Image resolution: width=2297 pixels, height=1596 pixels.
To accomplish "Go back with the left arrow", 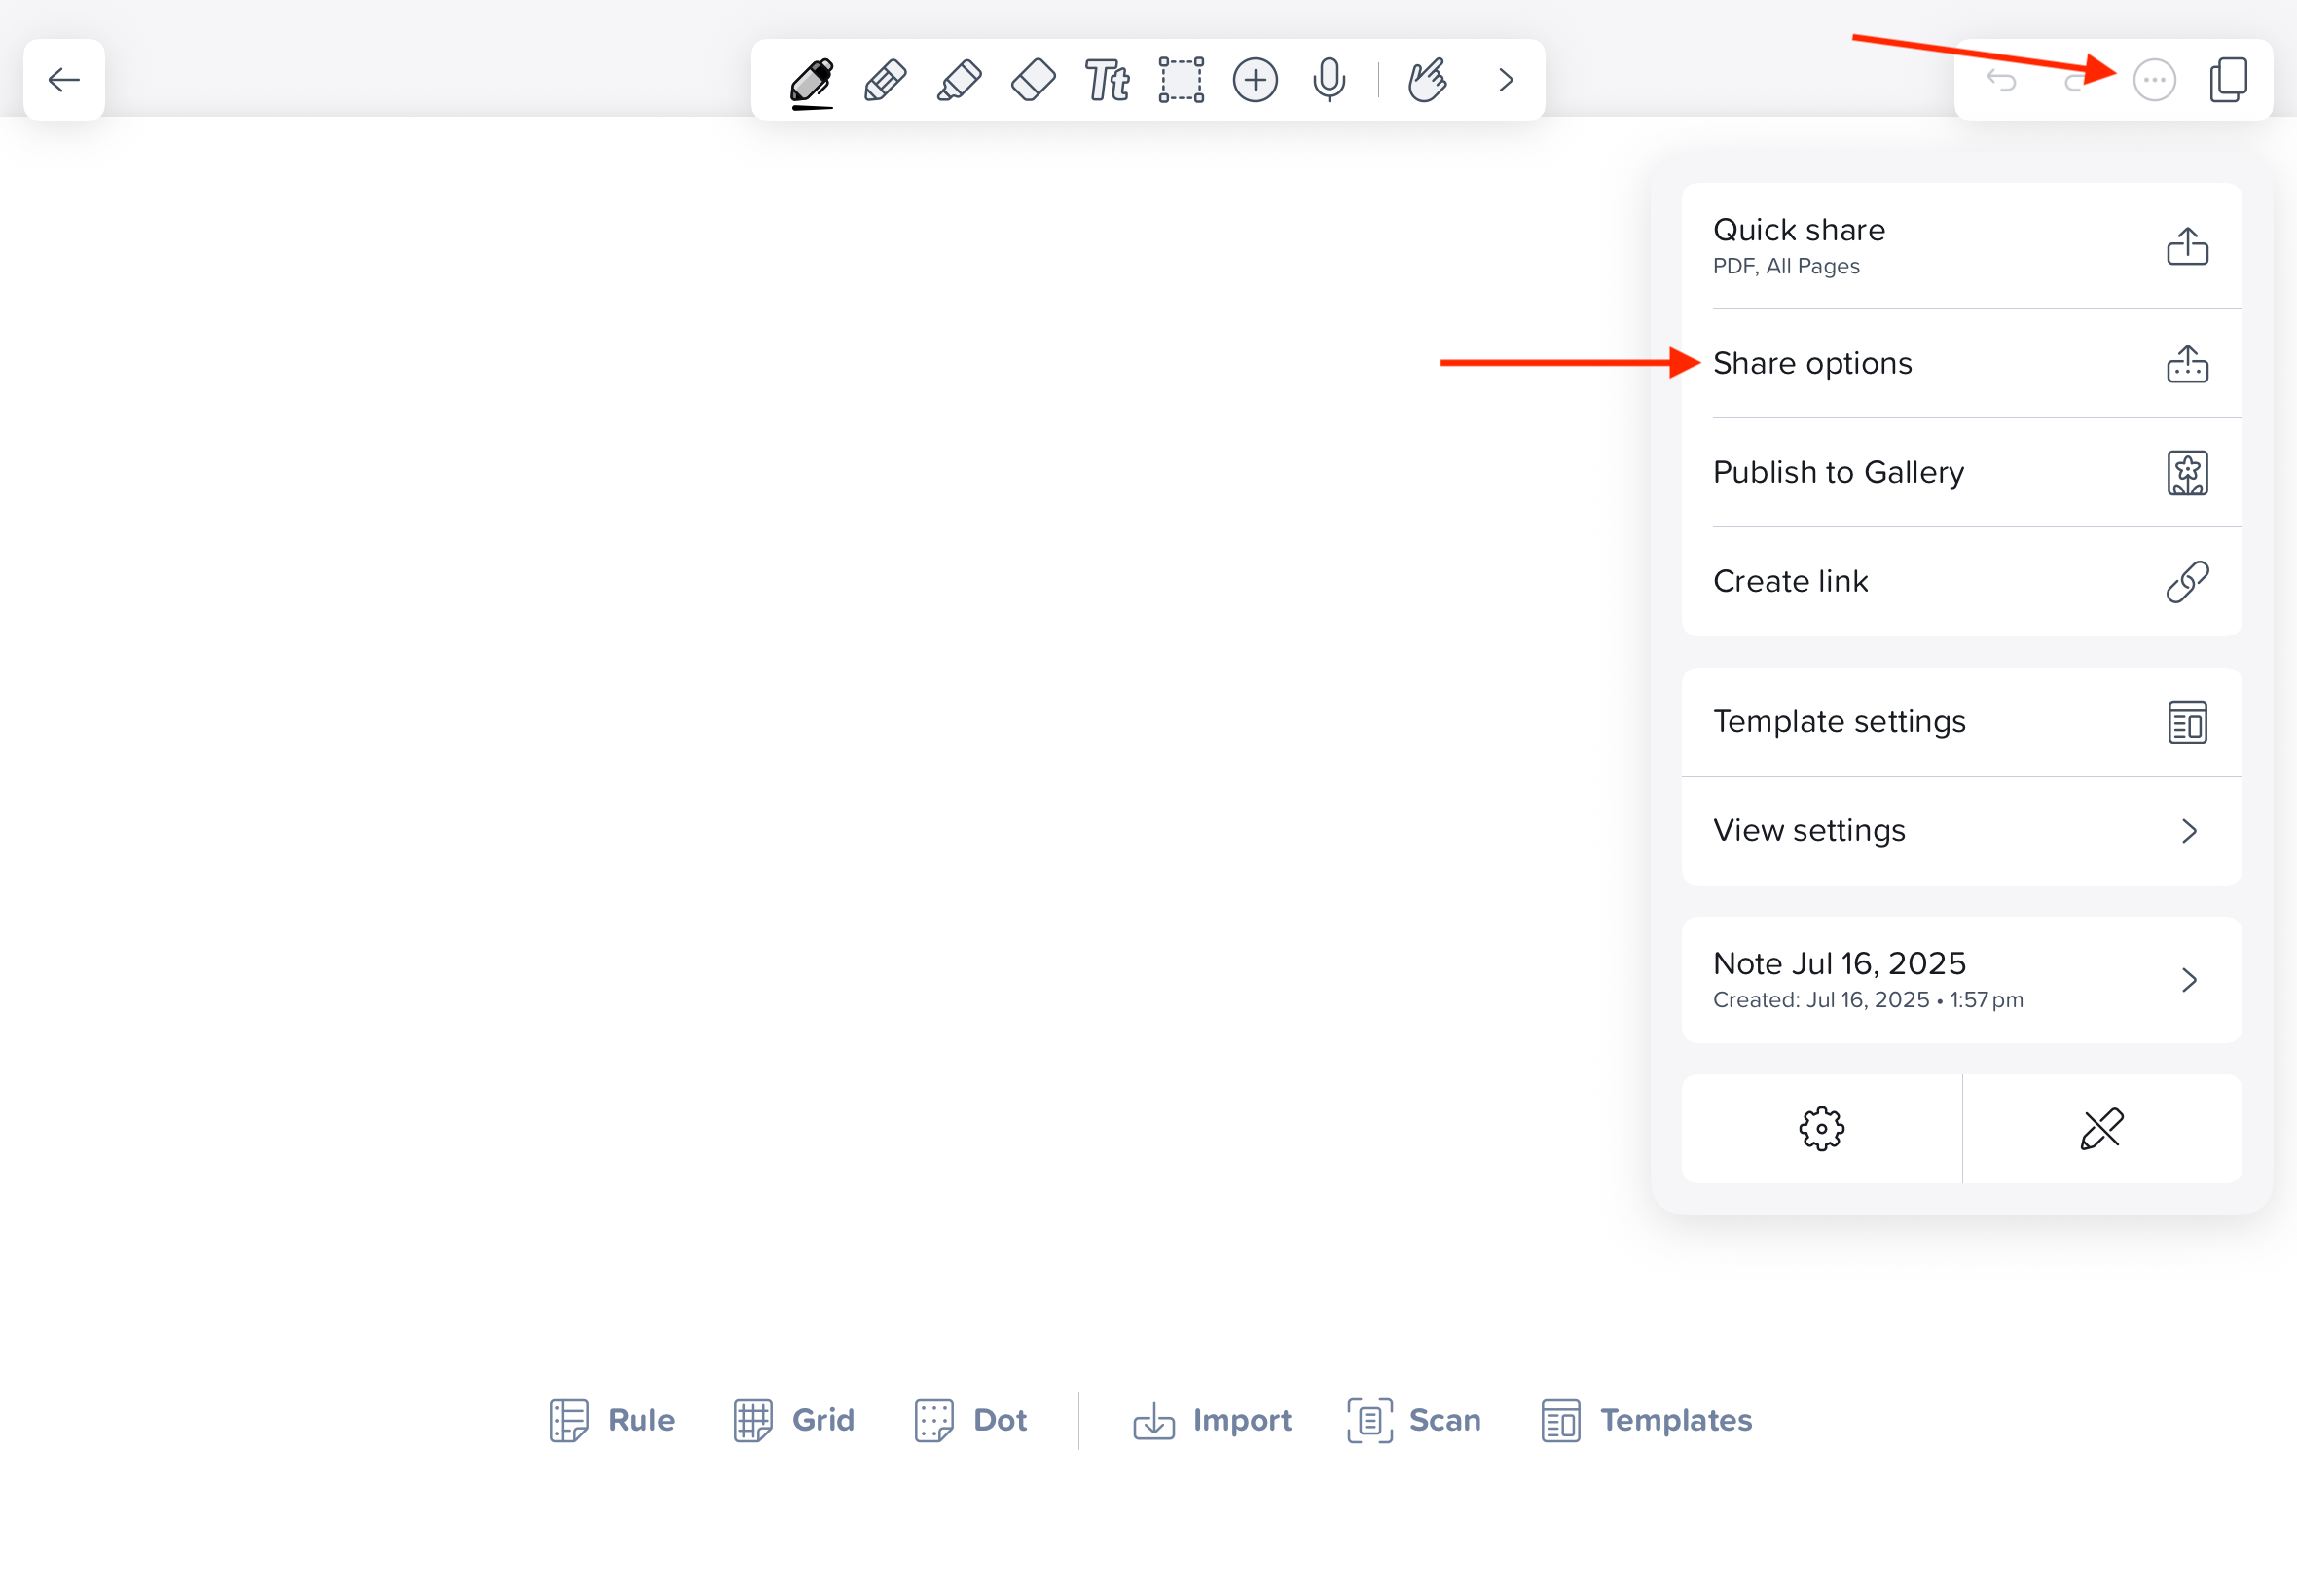I will click(x=64, y=80).
